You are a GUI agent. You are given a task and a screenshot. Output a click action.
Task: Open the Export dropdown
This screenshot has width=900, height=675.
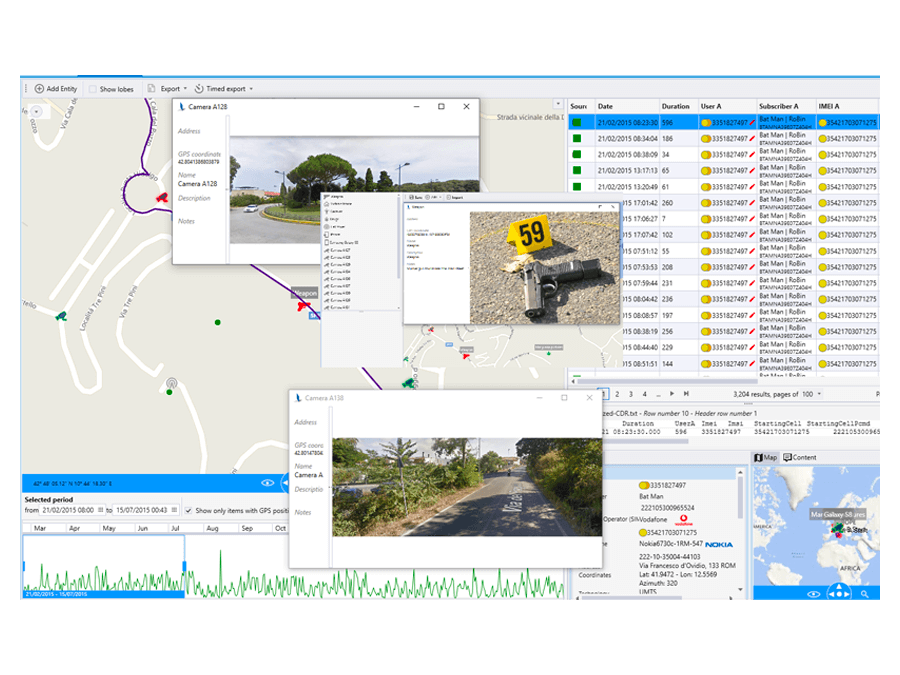pos(173,89)
